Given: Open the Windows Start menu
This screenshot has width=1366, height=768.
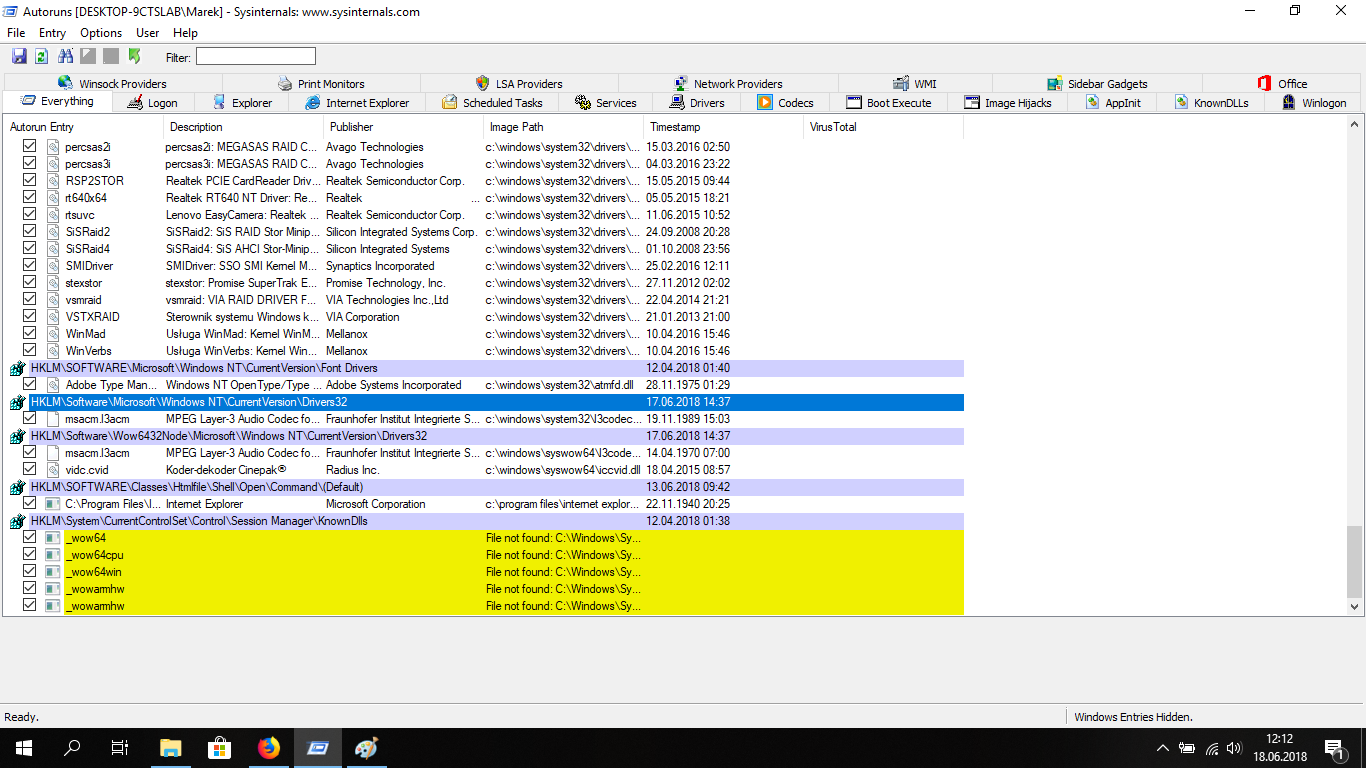Looking at the screenshot, I should (23, 748).
